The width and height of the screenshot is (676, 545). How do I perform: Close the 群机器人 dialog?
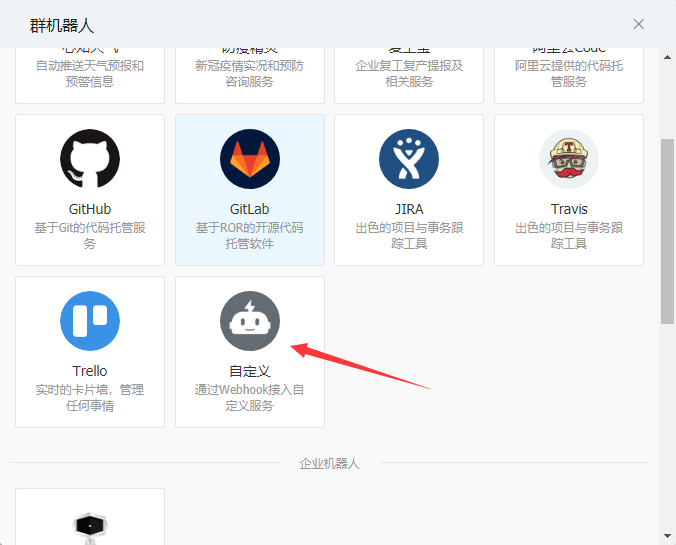[638, 24]
